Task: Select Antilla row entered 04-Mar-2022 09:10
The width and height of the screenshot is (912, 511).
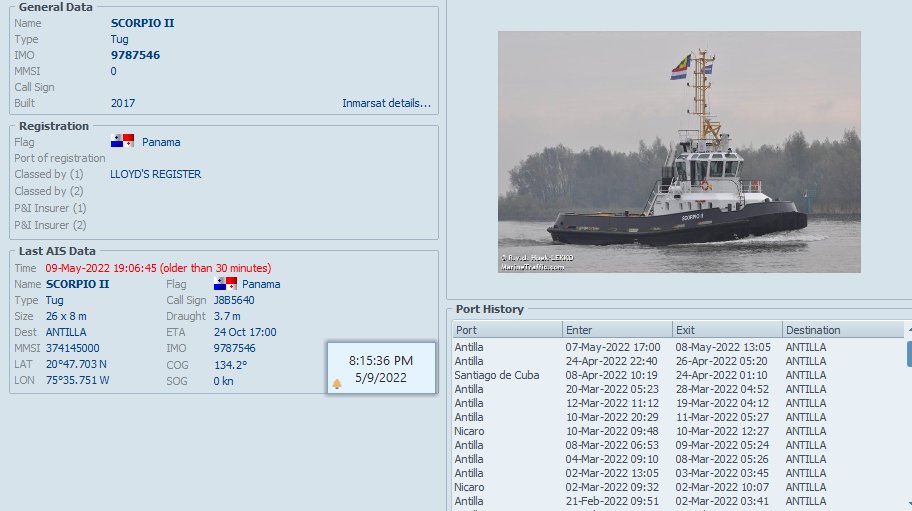Action: [678, 459]
